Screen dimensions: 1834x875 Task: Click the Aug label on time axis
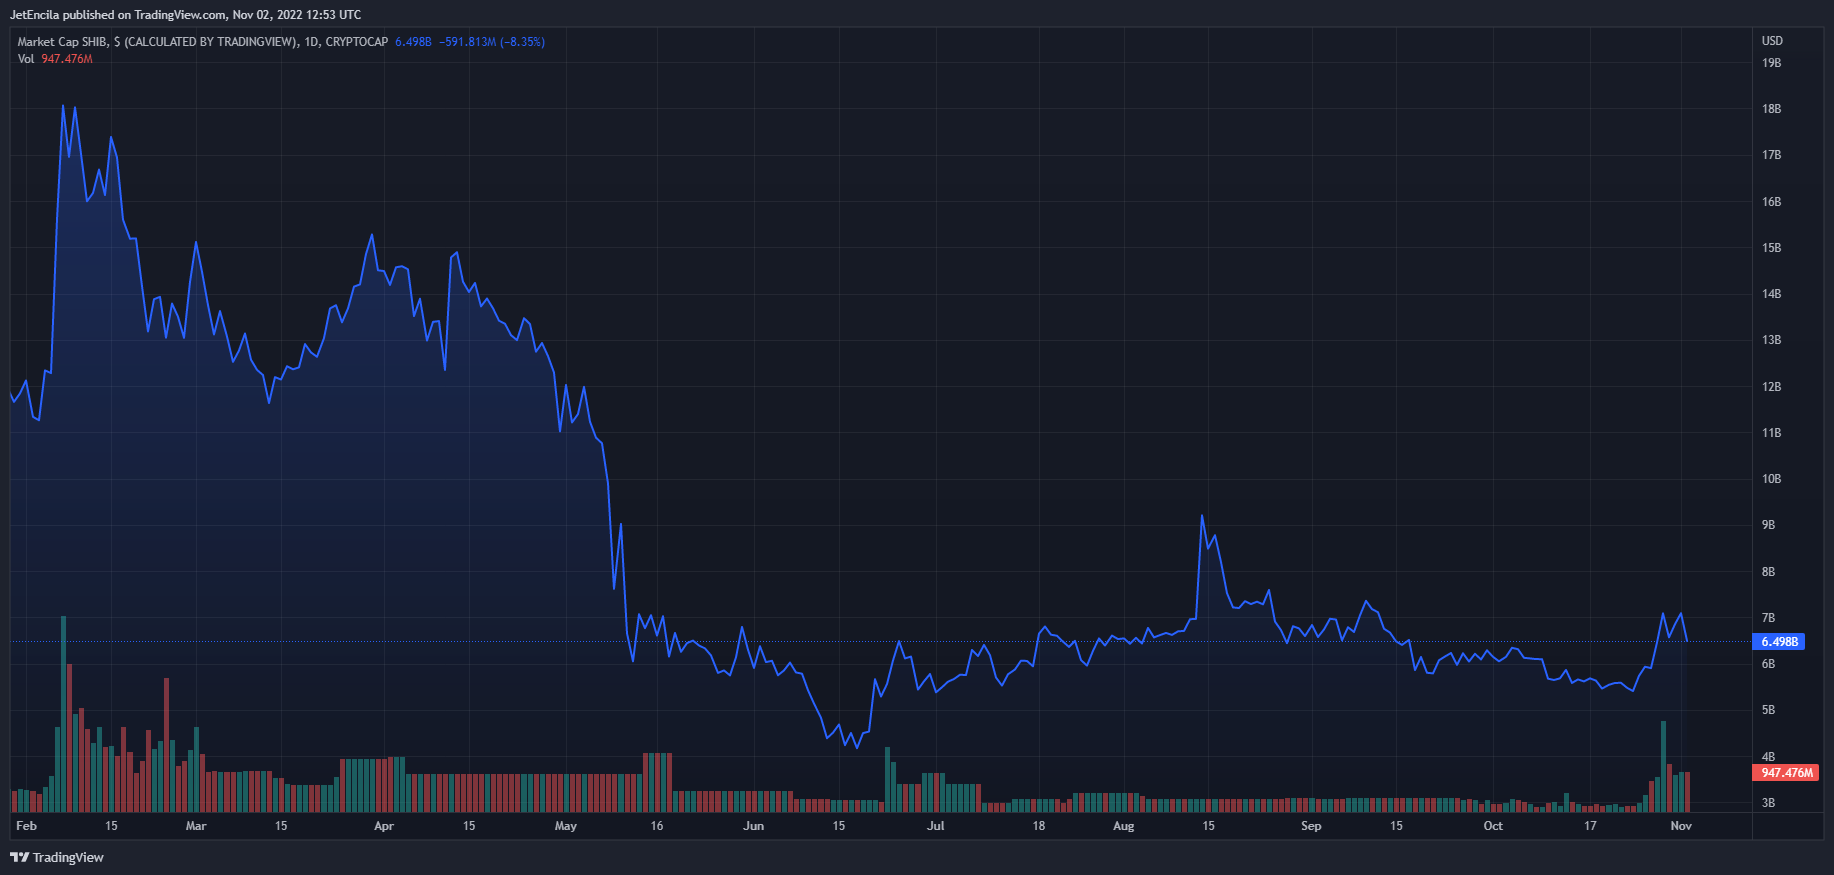point(1124,826)
